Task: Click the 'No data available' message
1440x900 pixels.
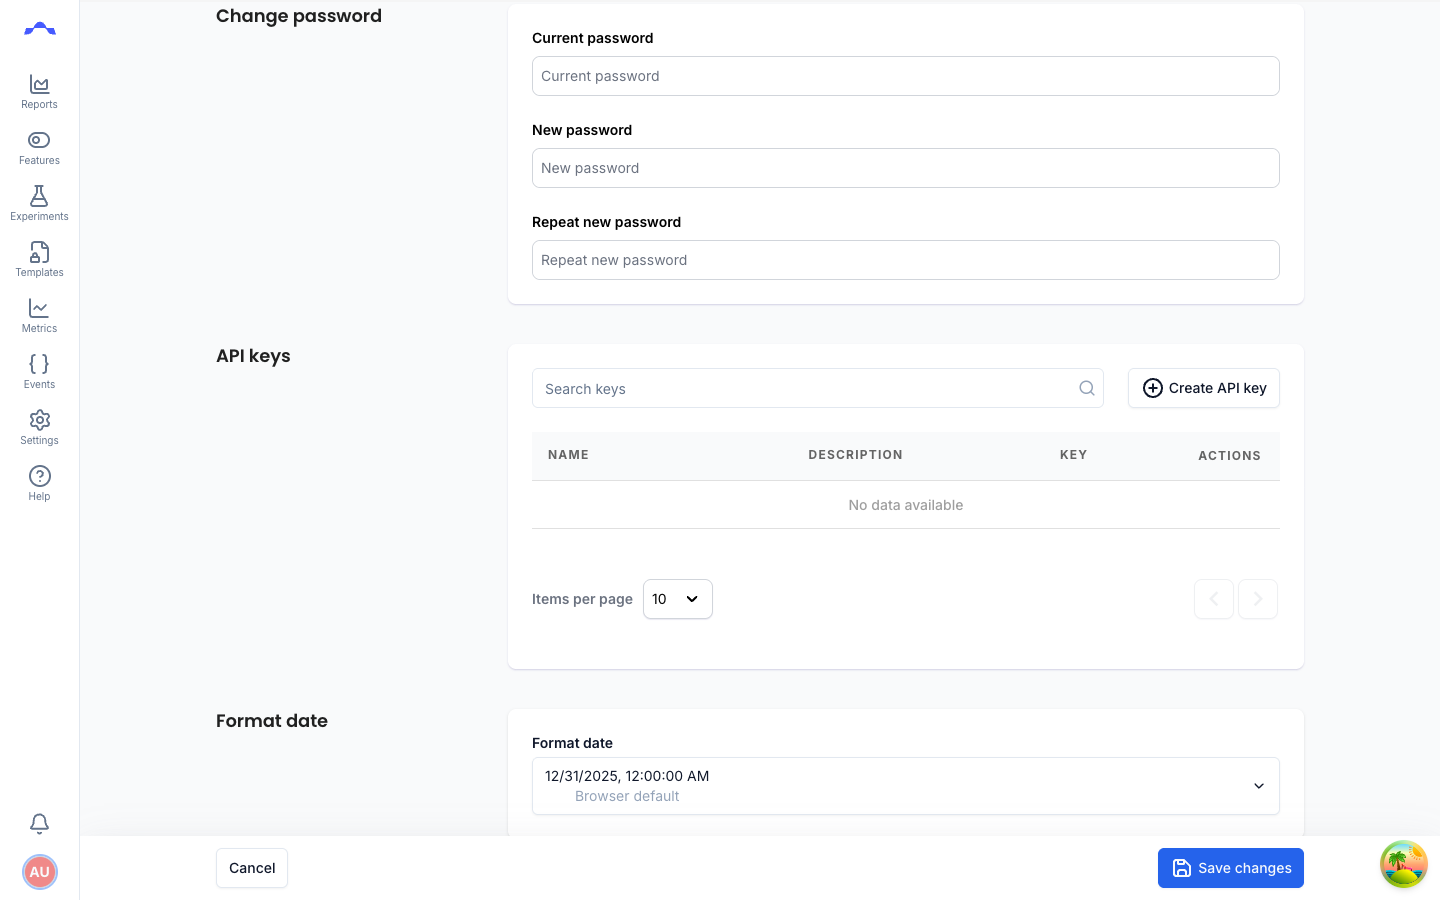Action: click(x=906, y=505)
